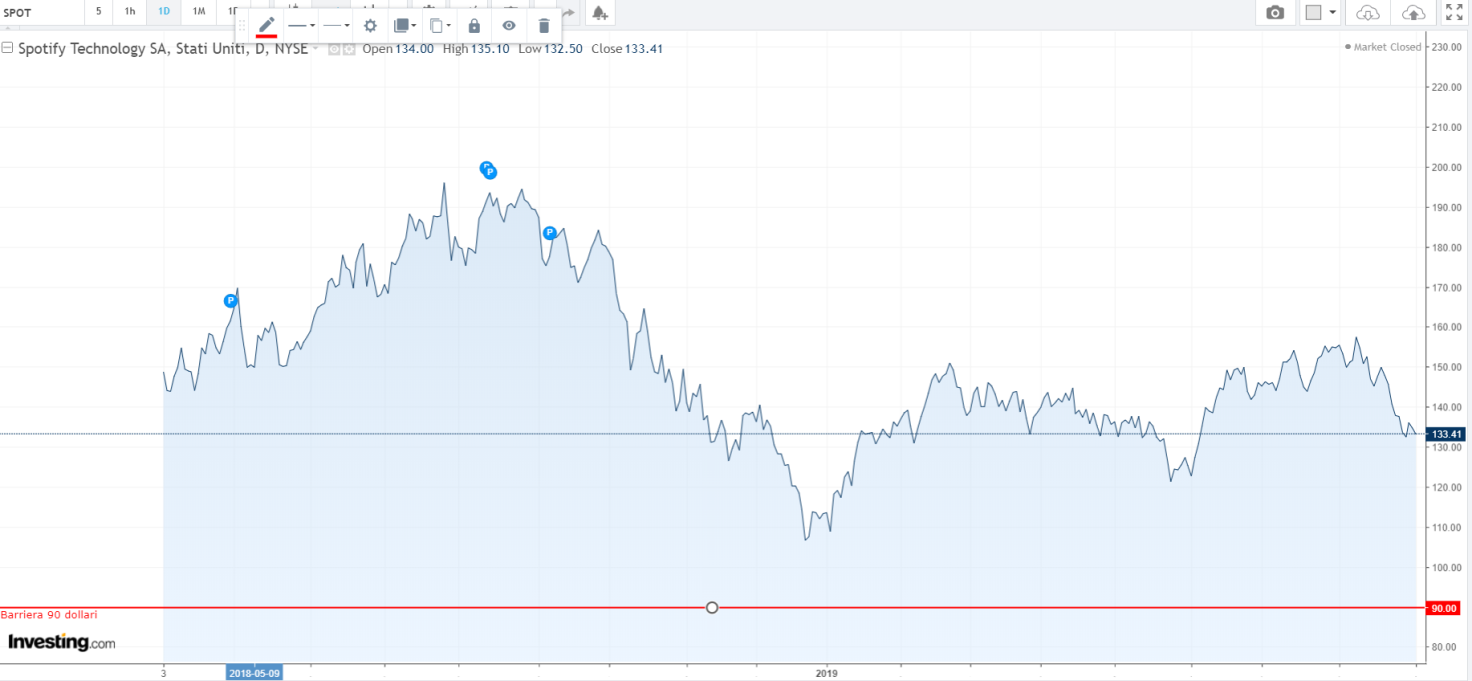This screenshot has height=681, width=1472.
Task: Click the red 90.00 price tag
Action: (x=1444, y=607)
